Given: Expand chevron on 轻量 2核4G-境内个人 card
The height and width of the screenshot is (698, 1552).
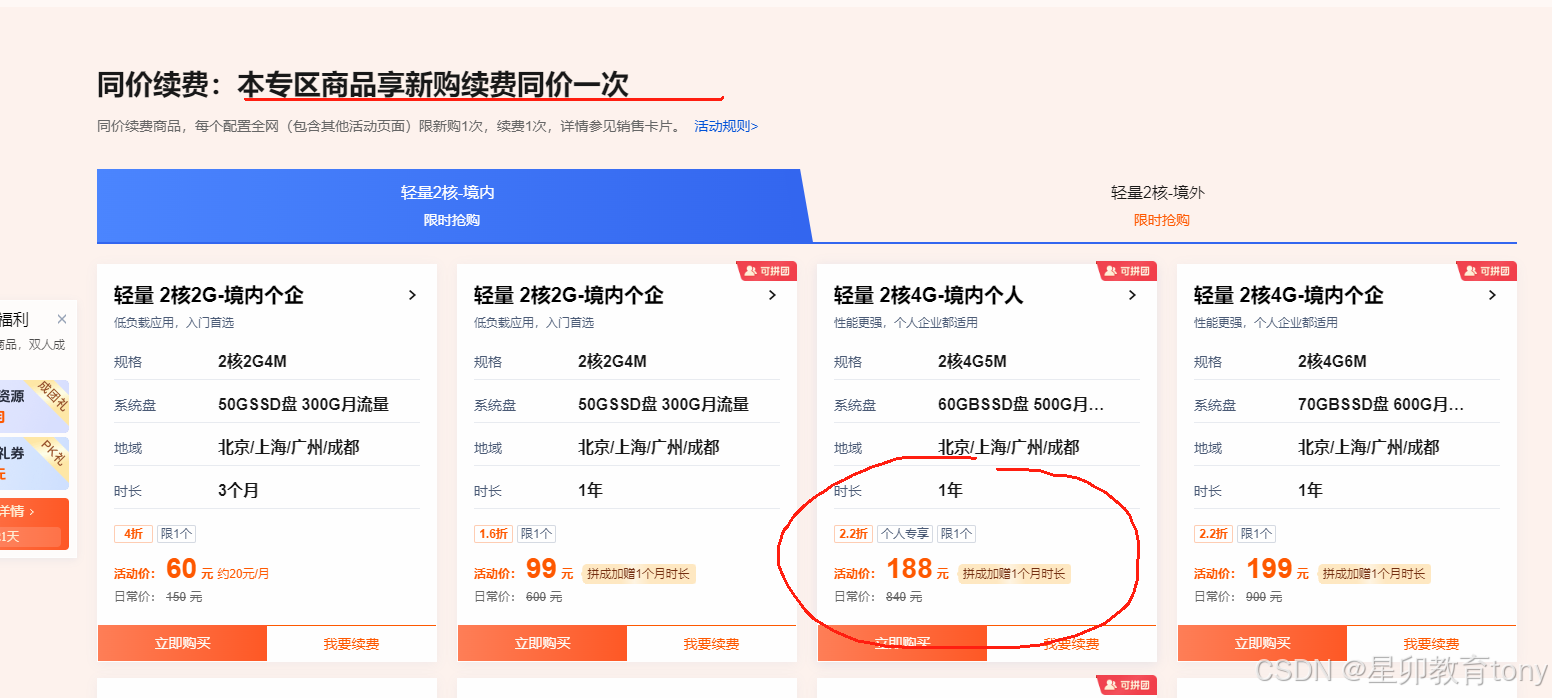Looking at the screenshot, I should (1132, 295).
